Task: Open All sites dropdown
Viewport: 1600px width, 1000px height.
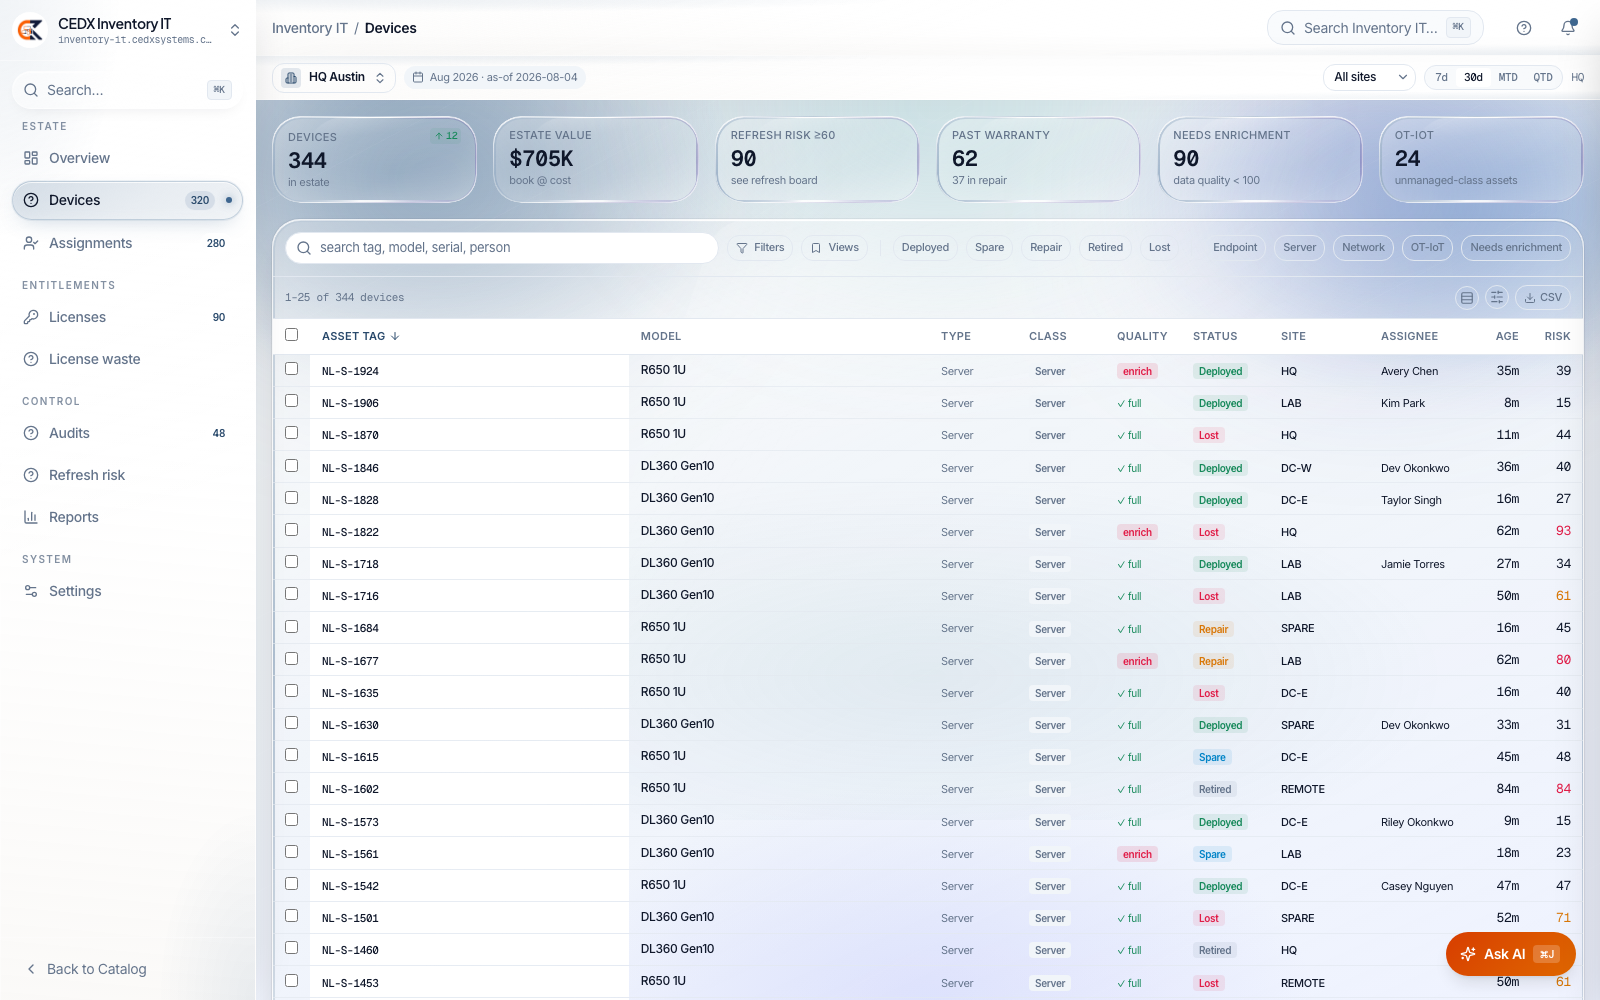Action: click(x=1370, y=77)
